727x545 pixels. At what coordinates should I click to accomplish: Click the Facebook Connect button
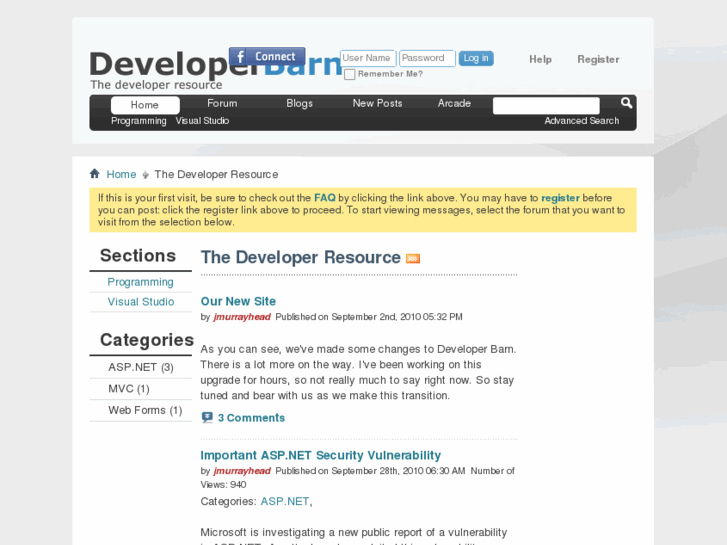tap(267, 57)
